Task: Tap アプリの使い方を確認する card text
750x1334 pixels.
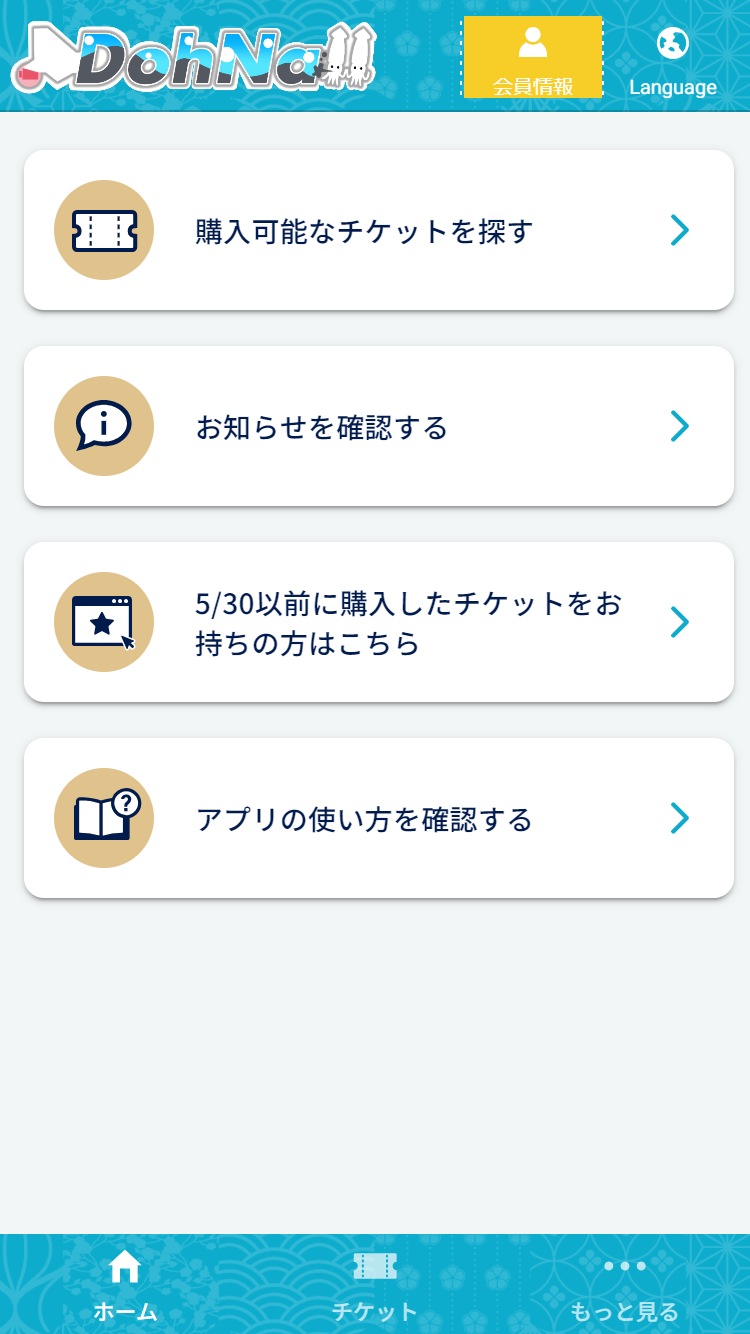Action: (x=364, y=820)
